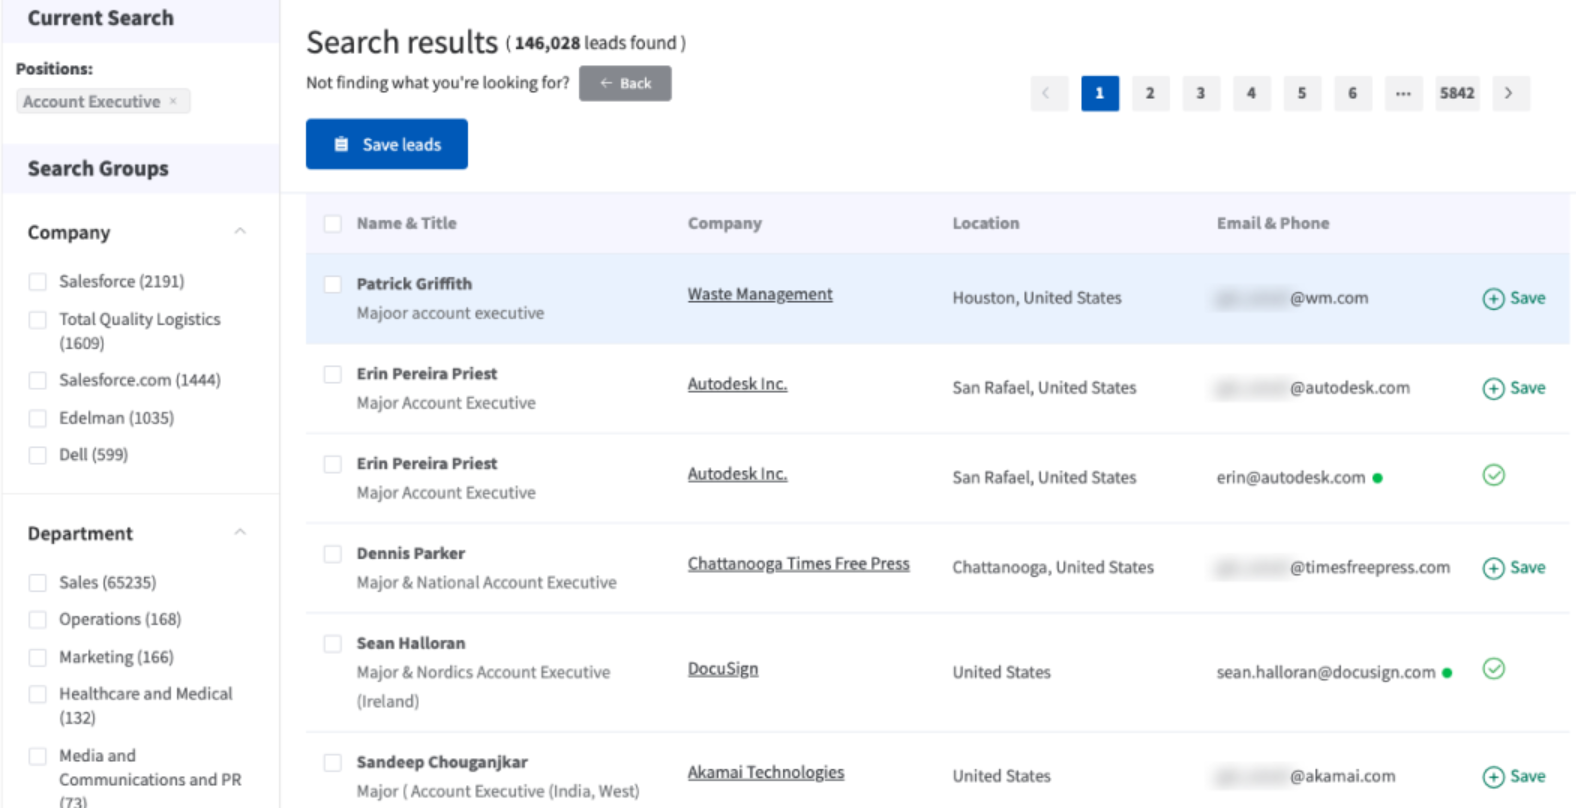This screenshot has width=1576, height=808.
Task: Go to next results page arrow
Action: click(1510, 93)
